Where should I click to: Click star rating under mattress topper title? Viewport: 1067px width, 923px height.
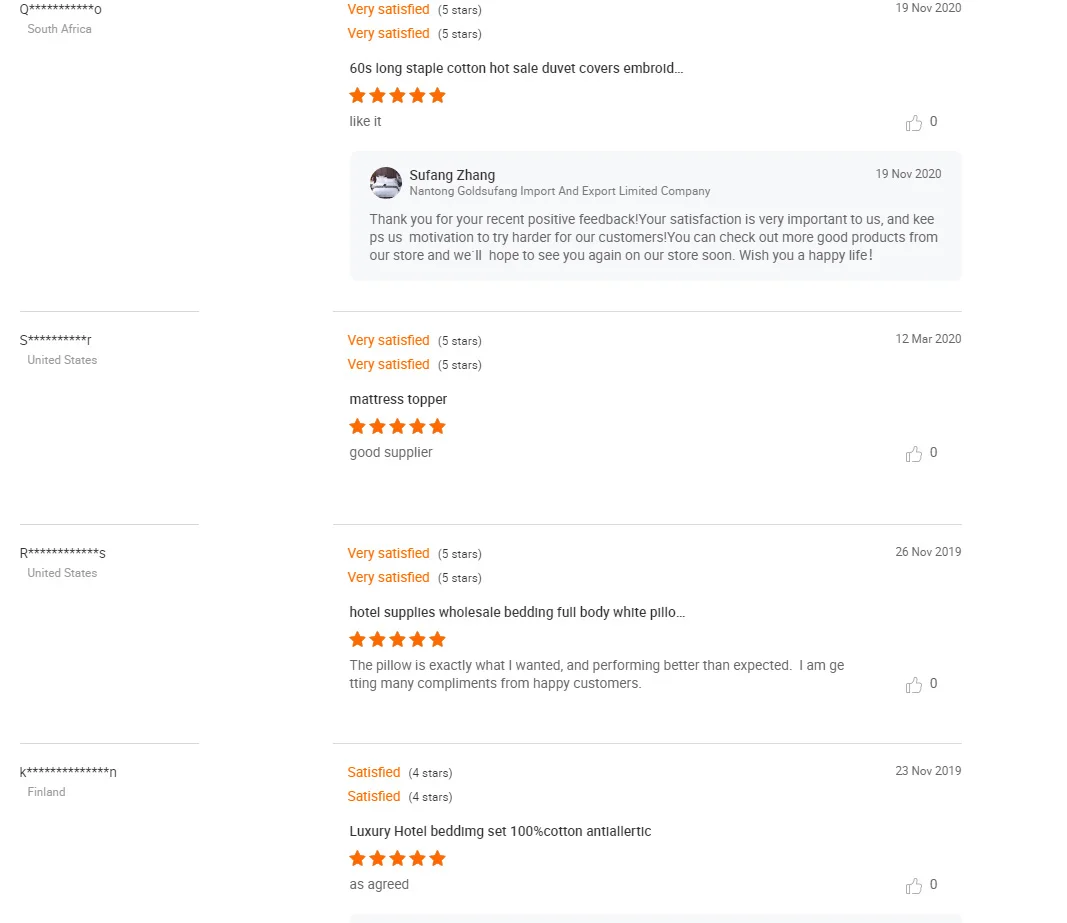[397, 427]
